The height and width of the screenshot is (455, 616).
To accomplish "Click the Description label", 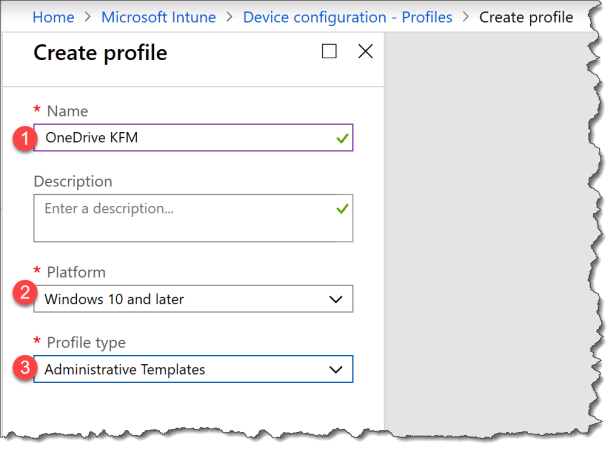I will click(x=73, y=182).
